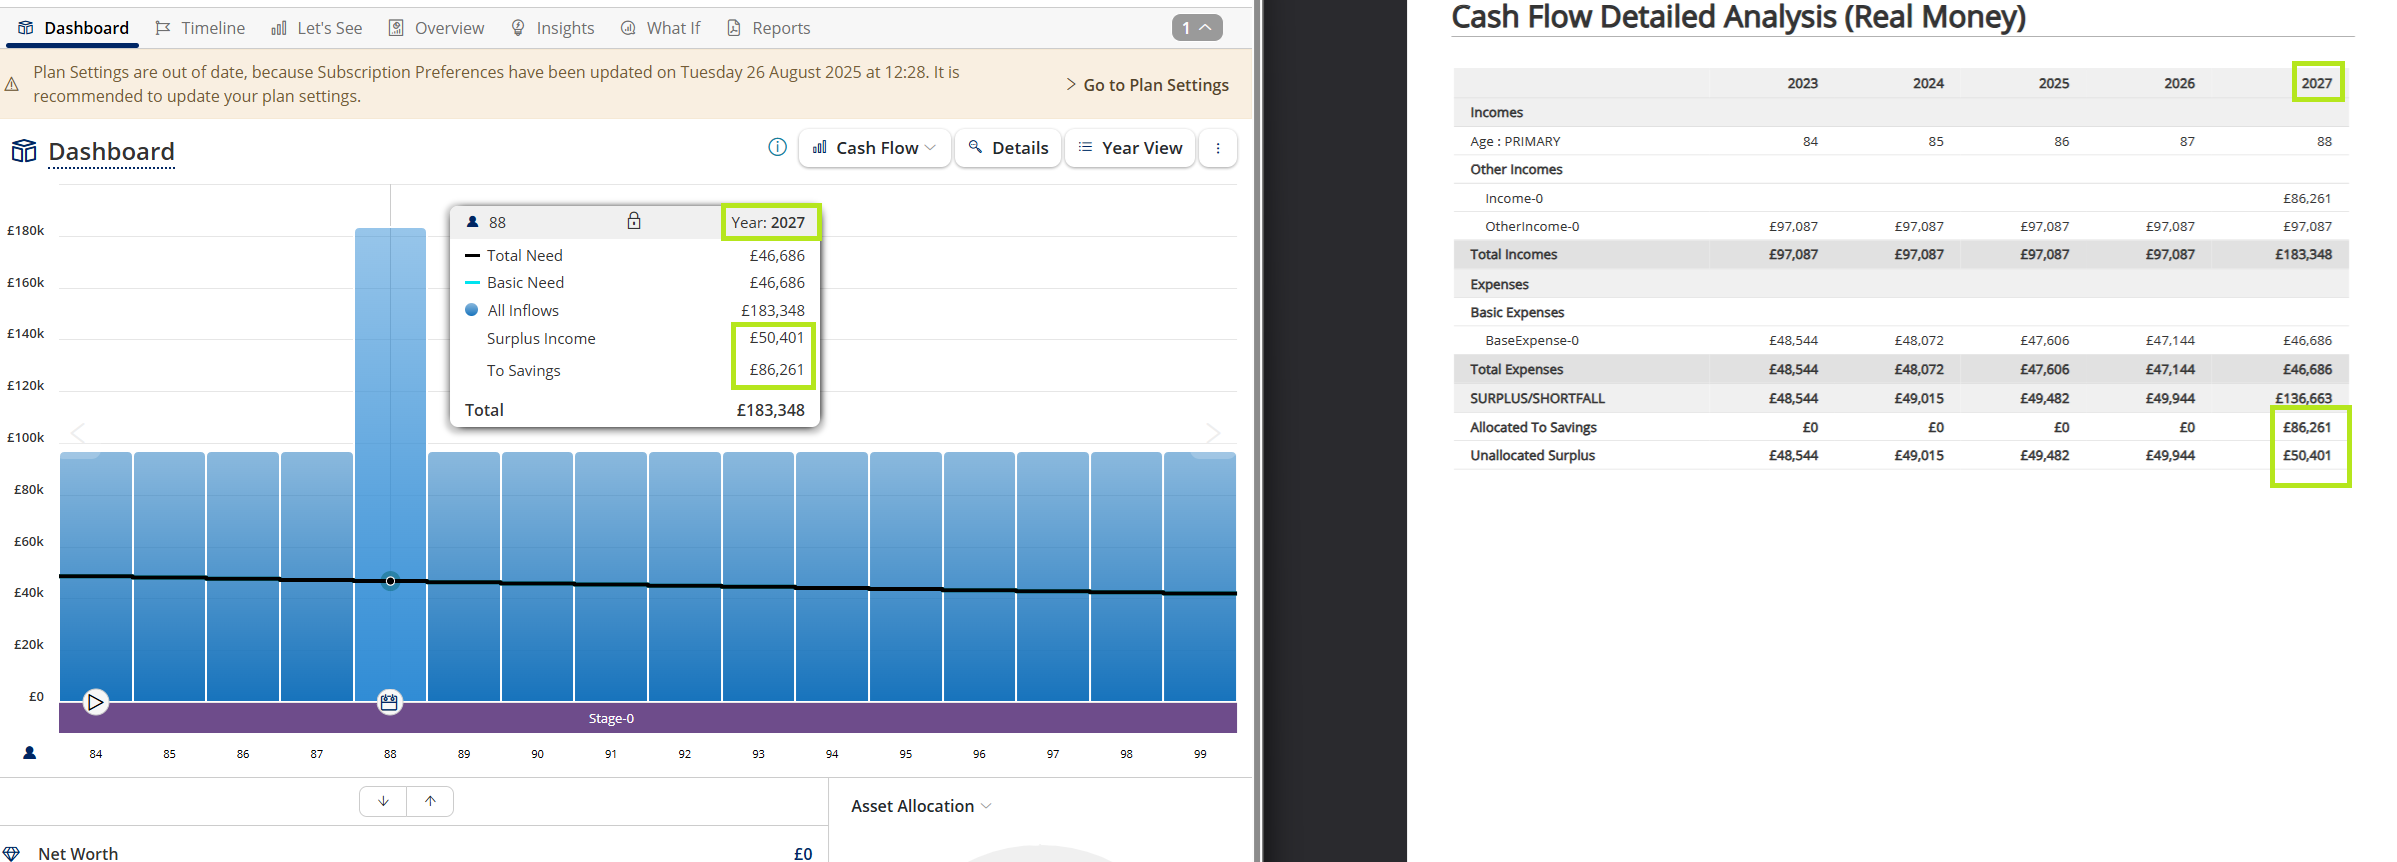Click the play icon at chart start
This screenshot has height=862, width=2397.
click(95, 702)
